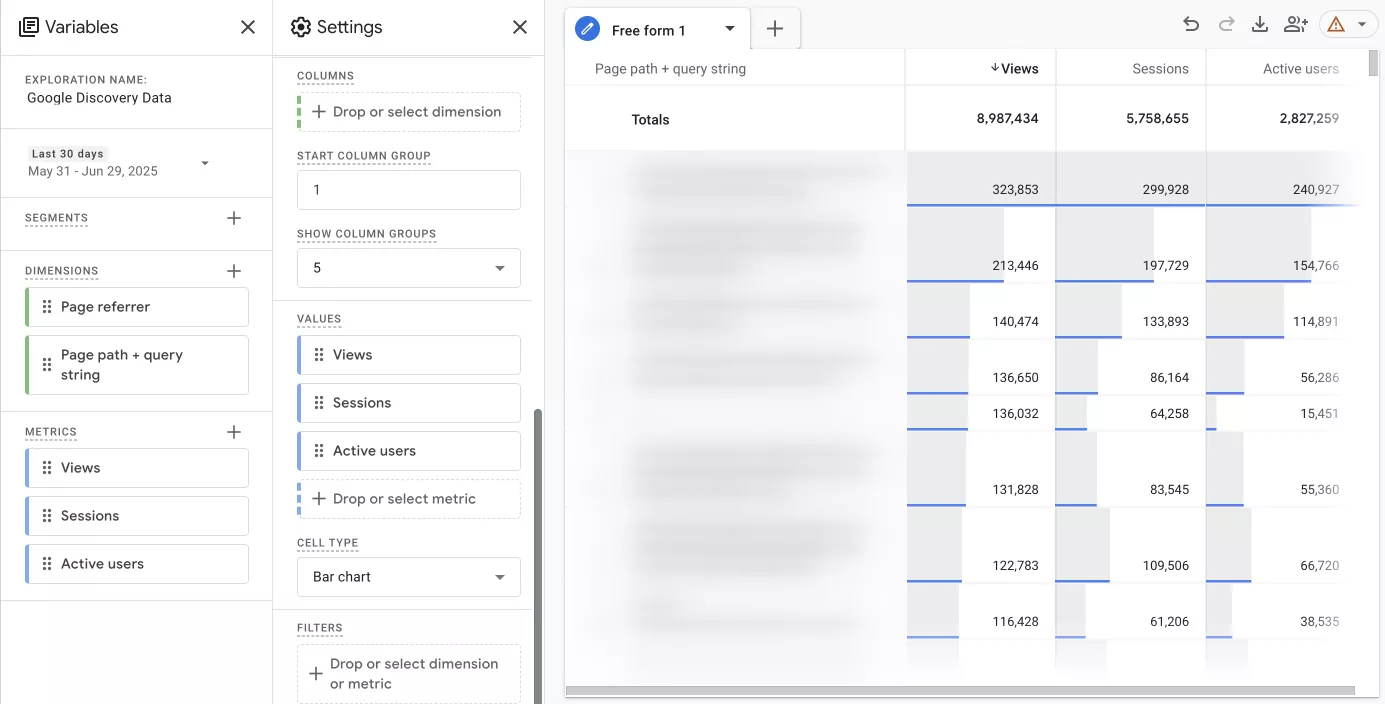Click the Start Column Group input field
Image resolution: width=1385 pixels, height=704 pixels.
click(x=408, y=190)
